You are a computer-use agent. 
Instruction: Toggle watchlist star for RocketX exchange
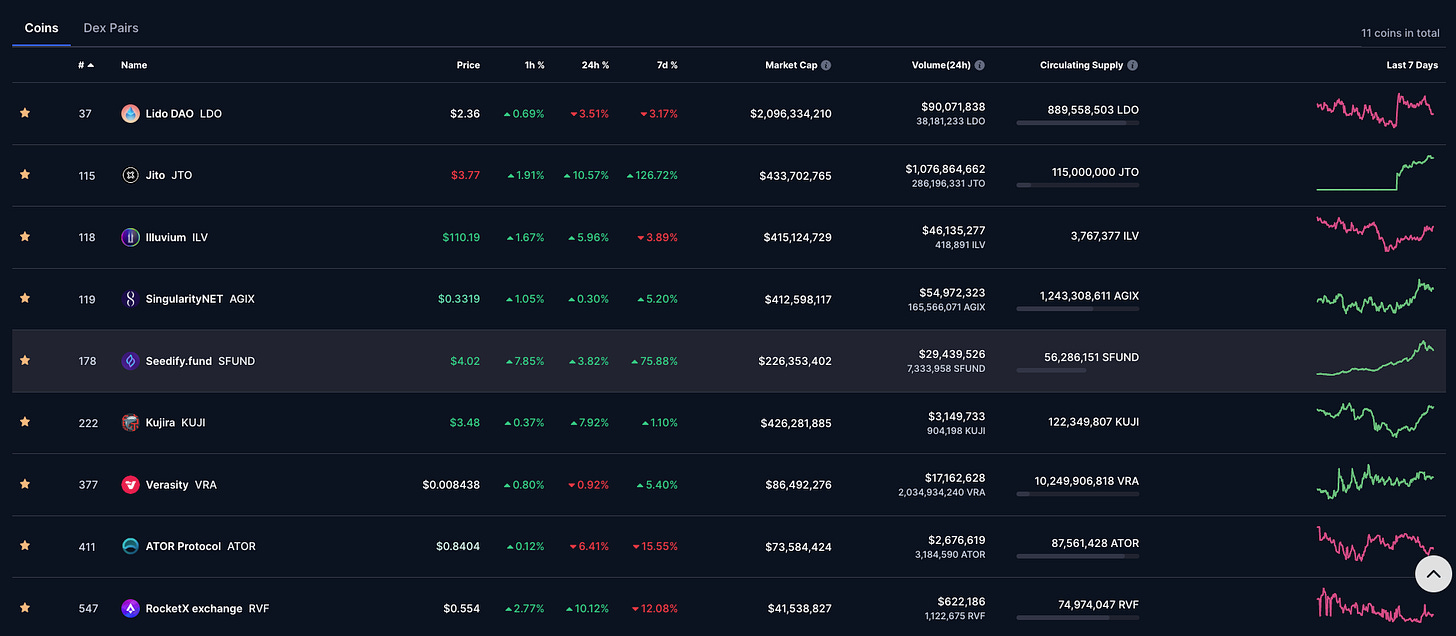click(x=25, y=607)
